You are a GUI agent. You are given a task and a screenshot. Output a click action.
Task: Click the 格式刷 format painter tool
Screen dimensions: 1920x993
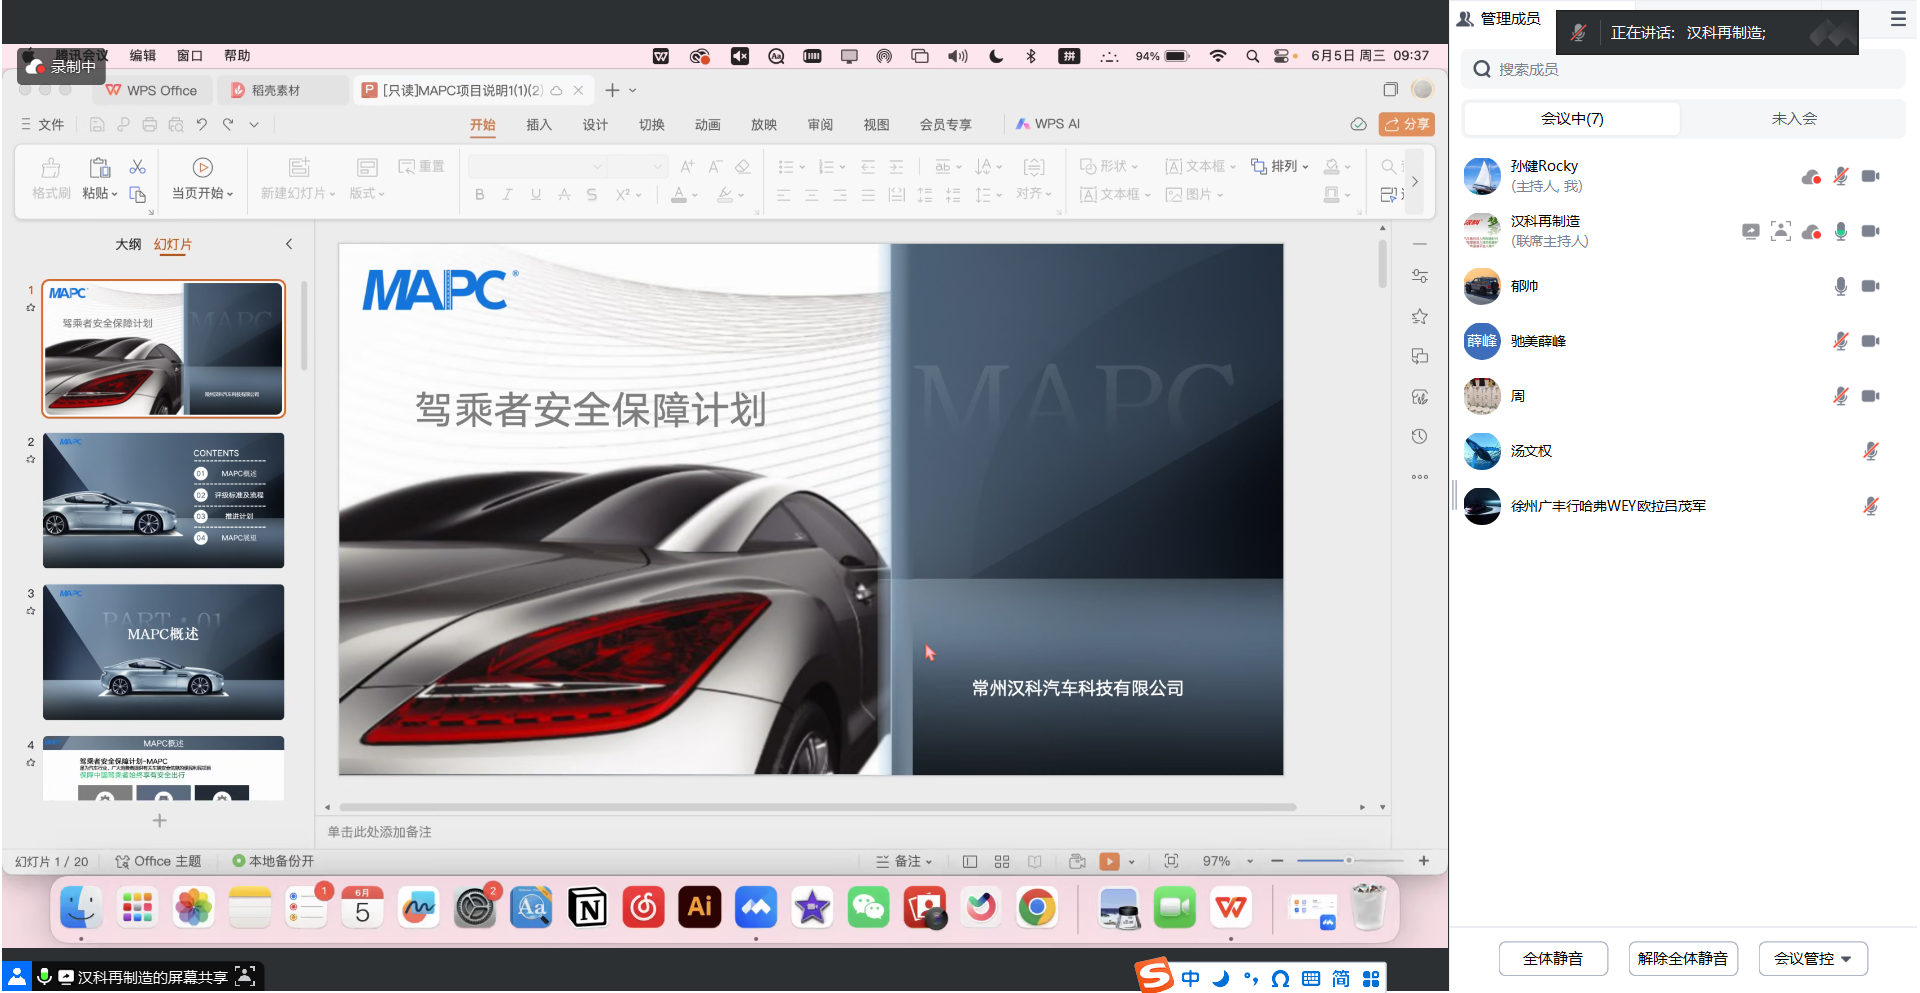click(51, 179)
